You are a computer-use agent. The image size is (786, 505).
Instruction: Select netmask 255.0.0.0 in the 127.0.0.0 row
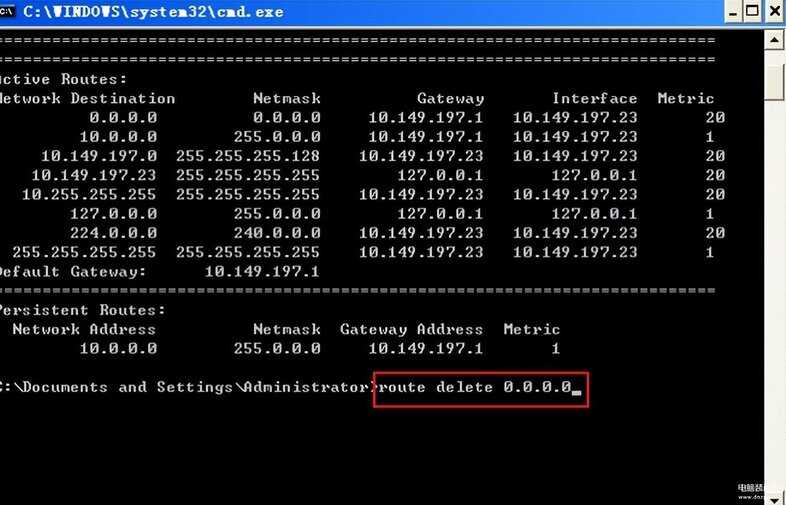[x=277, y=214]
